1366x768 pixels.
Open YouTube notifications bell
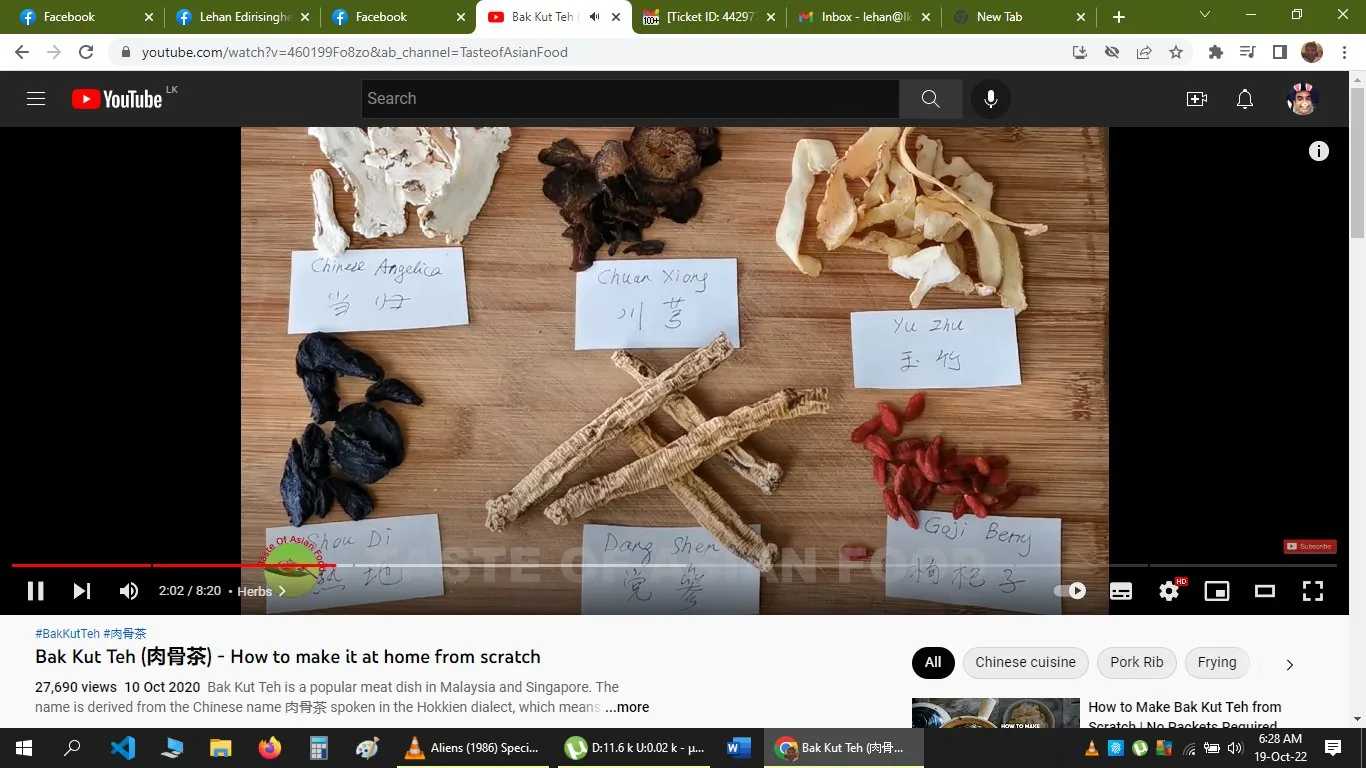[x=1244, y=98]
